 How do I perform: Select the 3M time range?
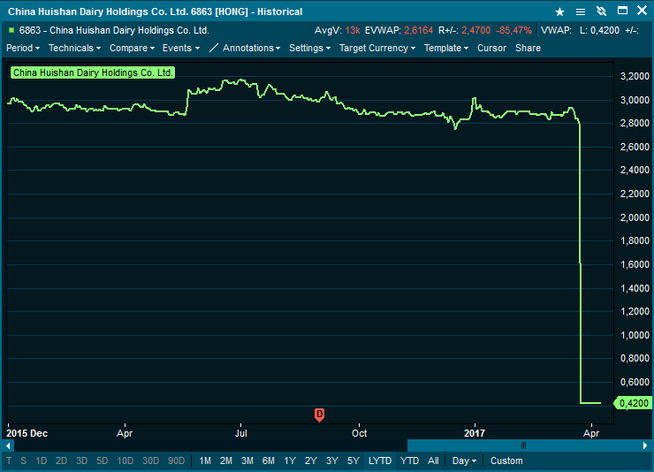click(x=247, y=461)
